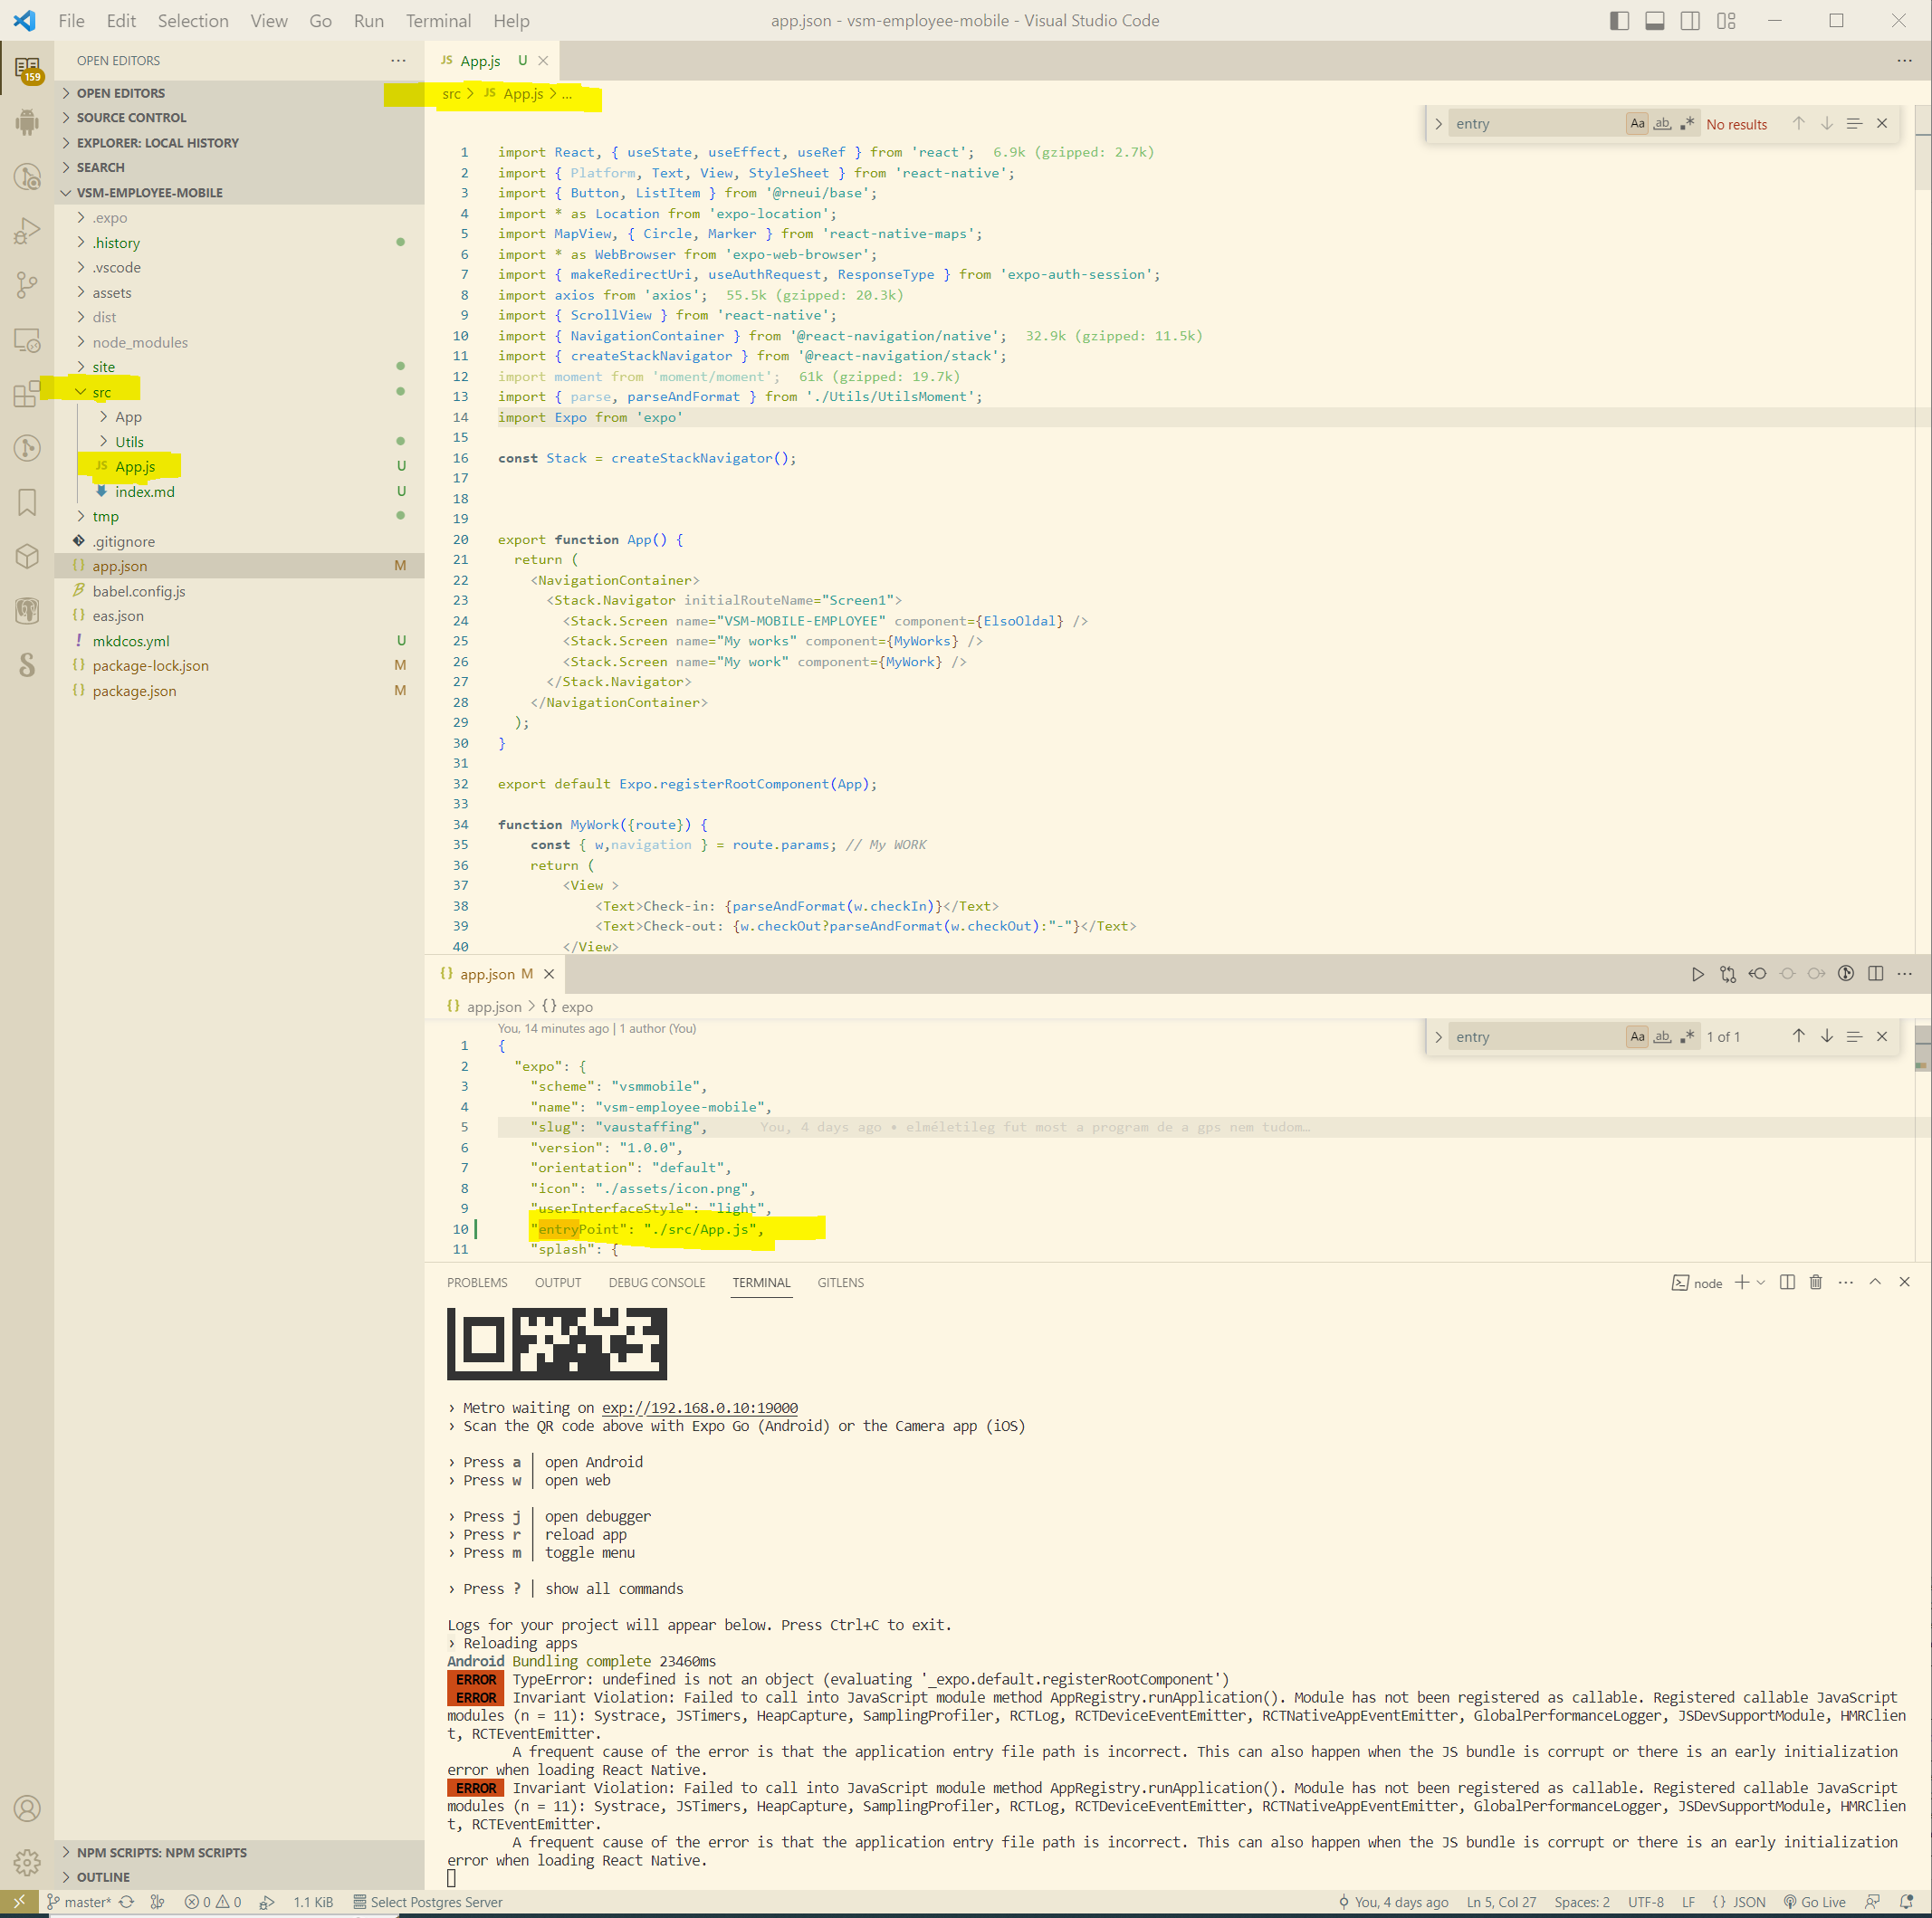Expand the node_modules folder

[140, 342]
